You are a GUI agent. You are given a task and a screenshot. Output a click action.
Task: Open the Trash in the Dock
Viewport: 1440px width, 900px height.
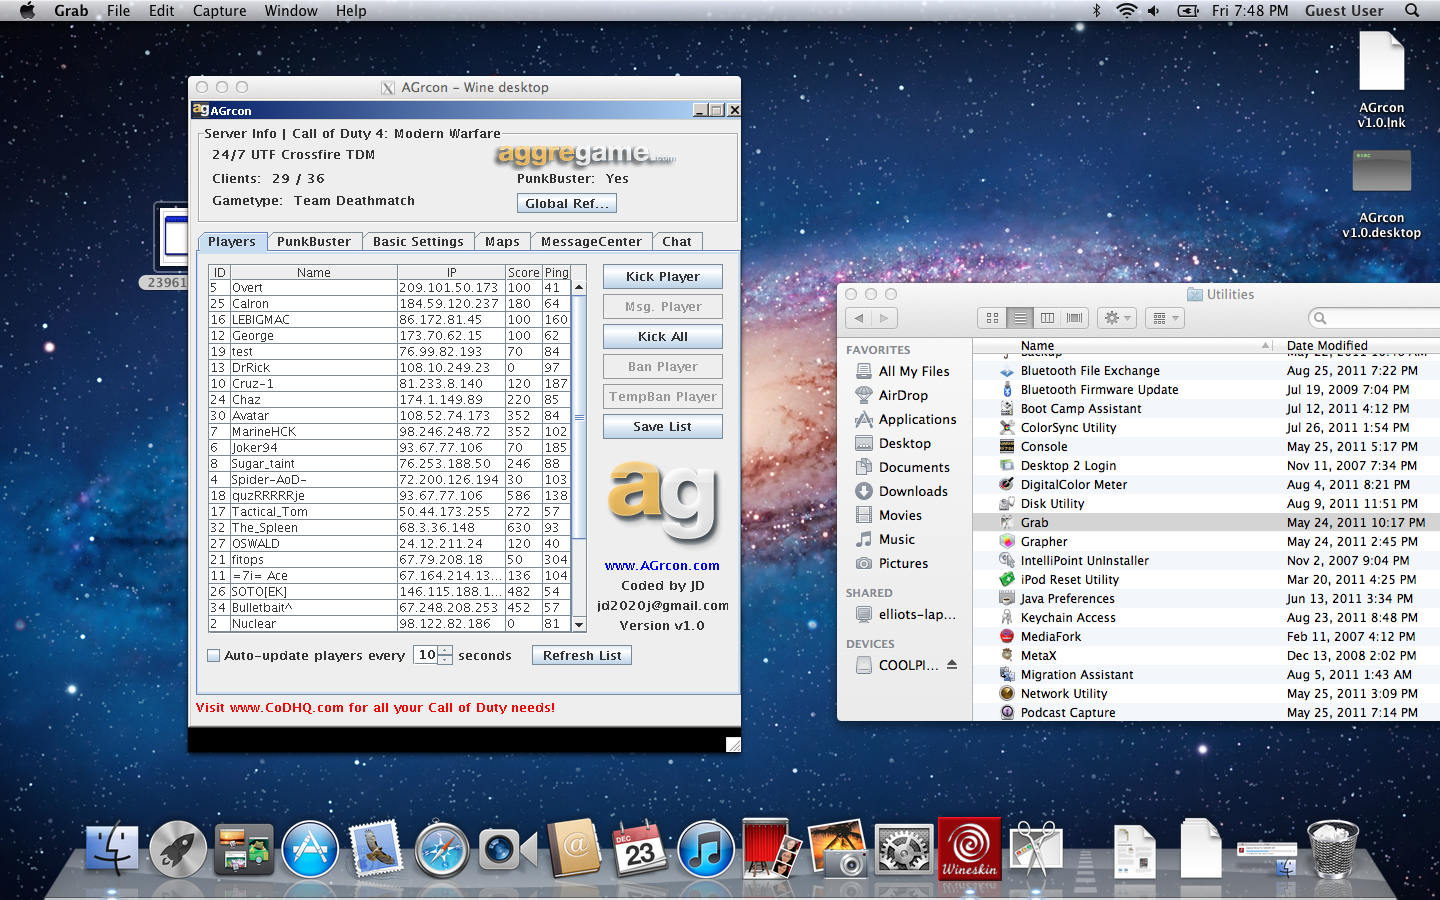pyautogui.click(x=1333, y=848)
